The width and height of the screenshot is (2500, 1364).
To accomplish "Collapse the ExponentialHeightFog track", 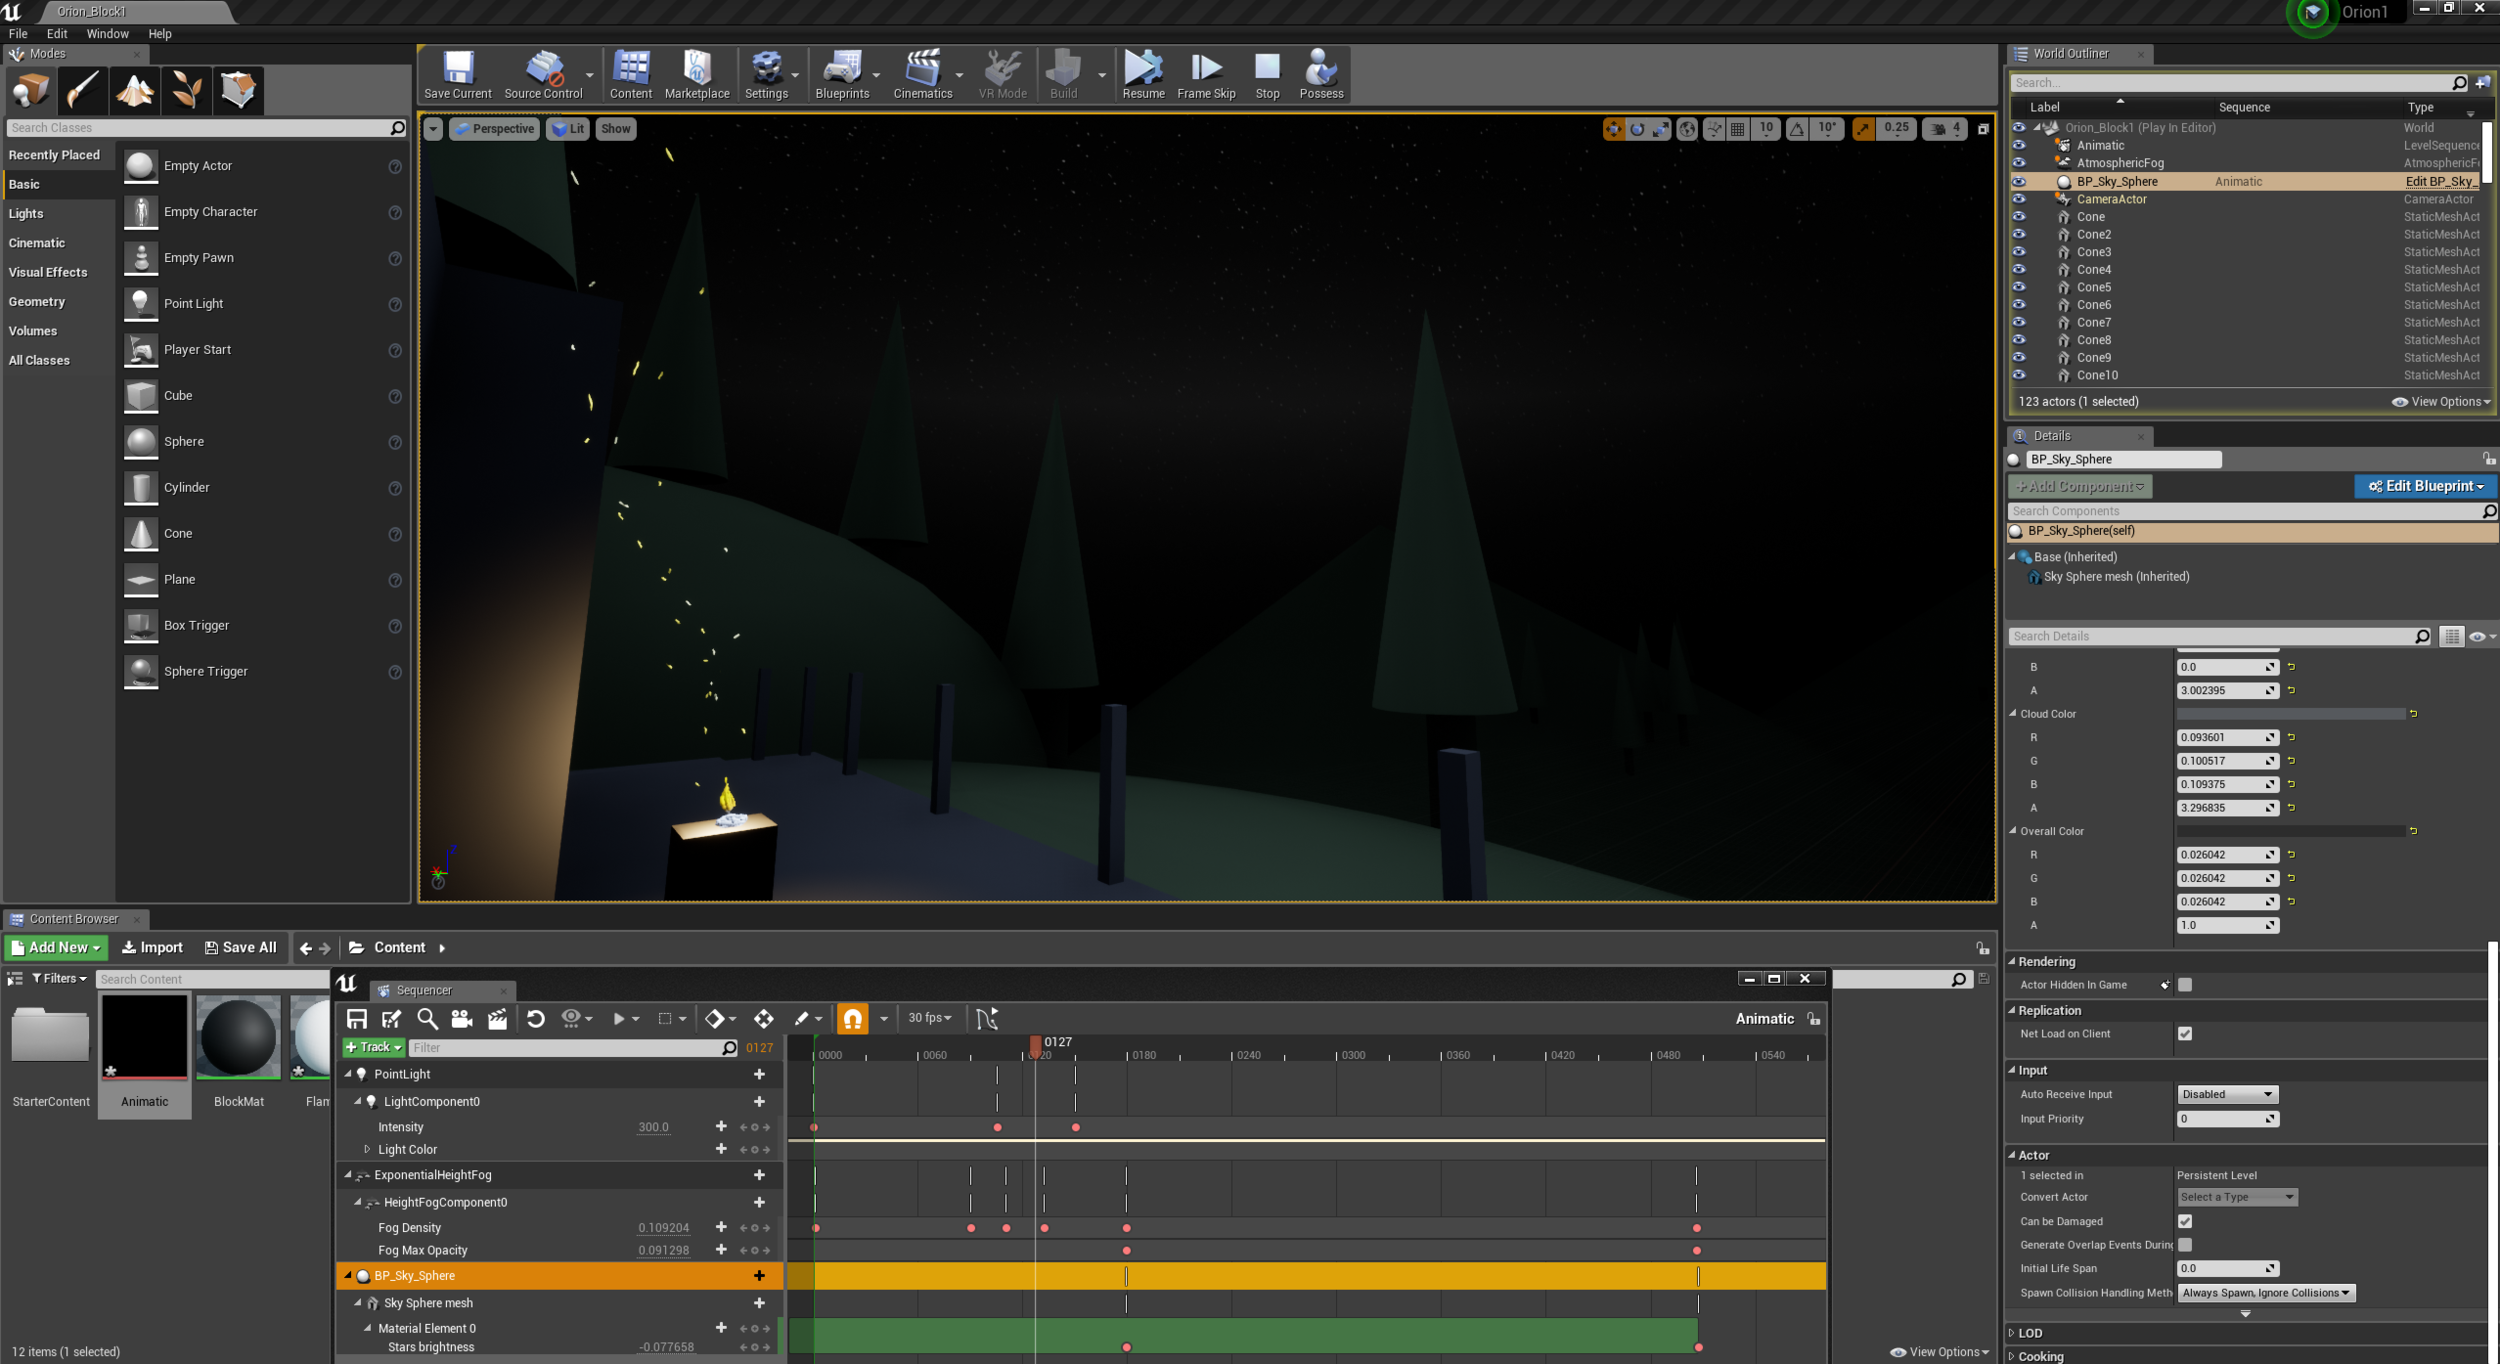I will coord(348,1175).
